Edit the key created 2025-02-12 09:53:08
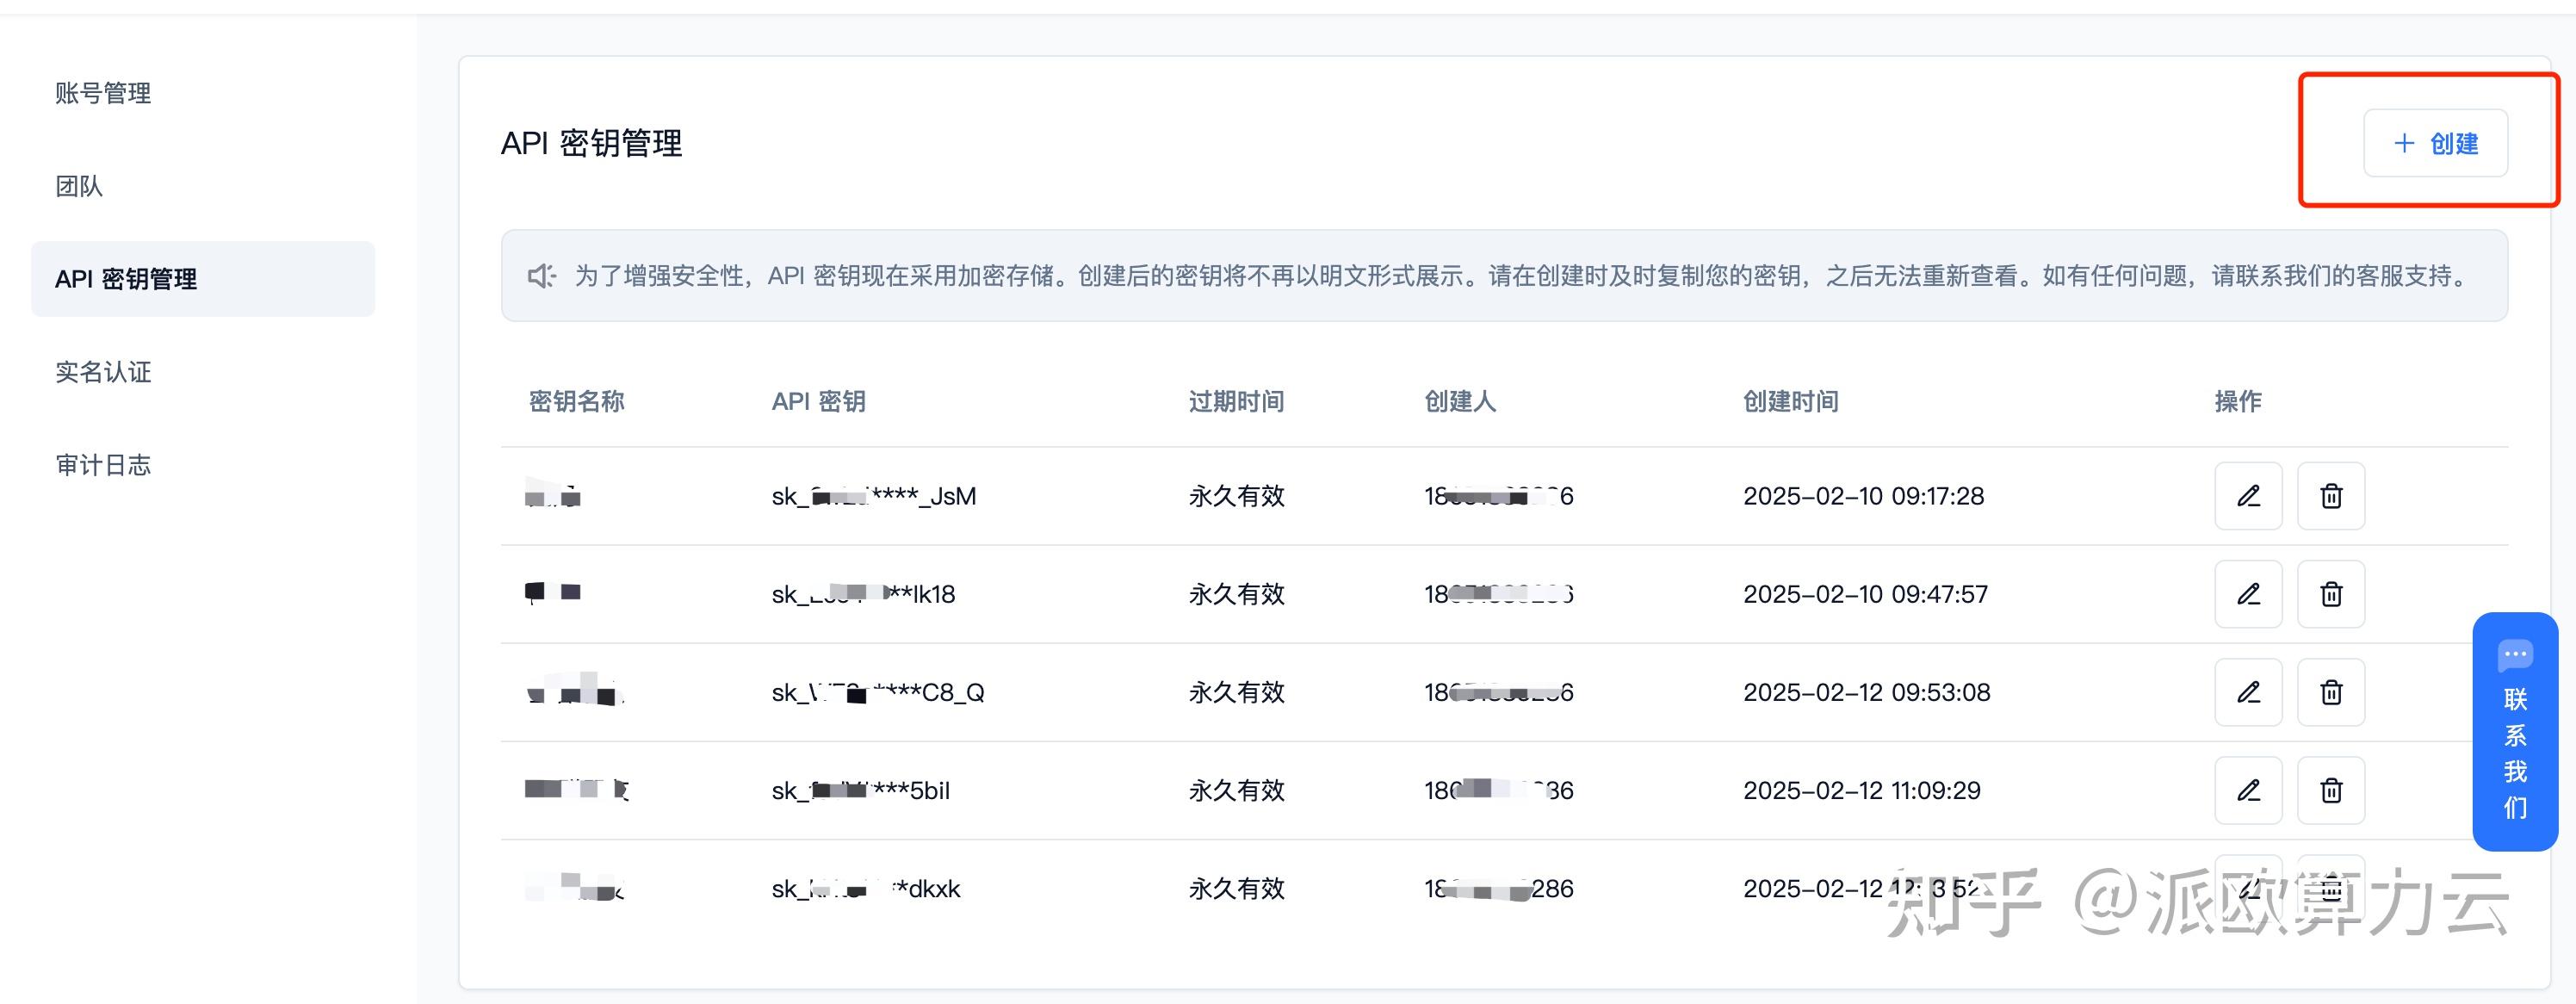Image resolution: width=2576 pixels, height=1004 pixels. 2248,692
